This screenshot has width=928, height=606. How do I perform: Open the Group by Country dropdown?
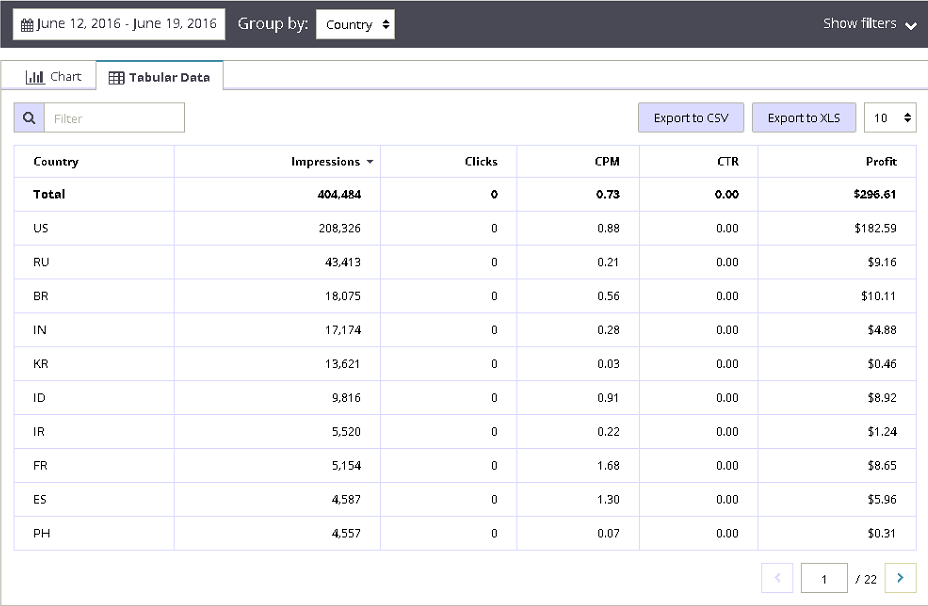(x=355, y=25)
